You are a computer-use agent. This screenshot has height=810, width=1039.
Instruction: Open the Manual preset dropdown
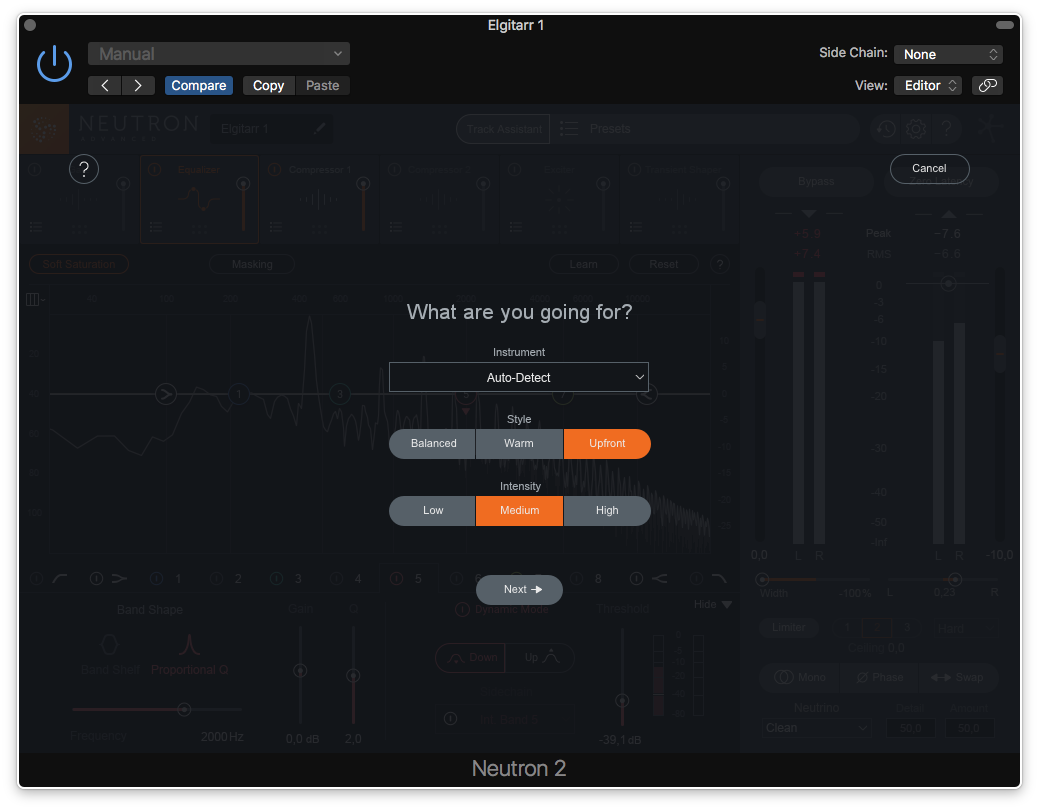[x=219, y=54]
